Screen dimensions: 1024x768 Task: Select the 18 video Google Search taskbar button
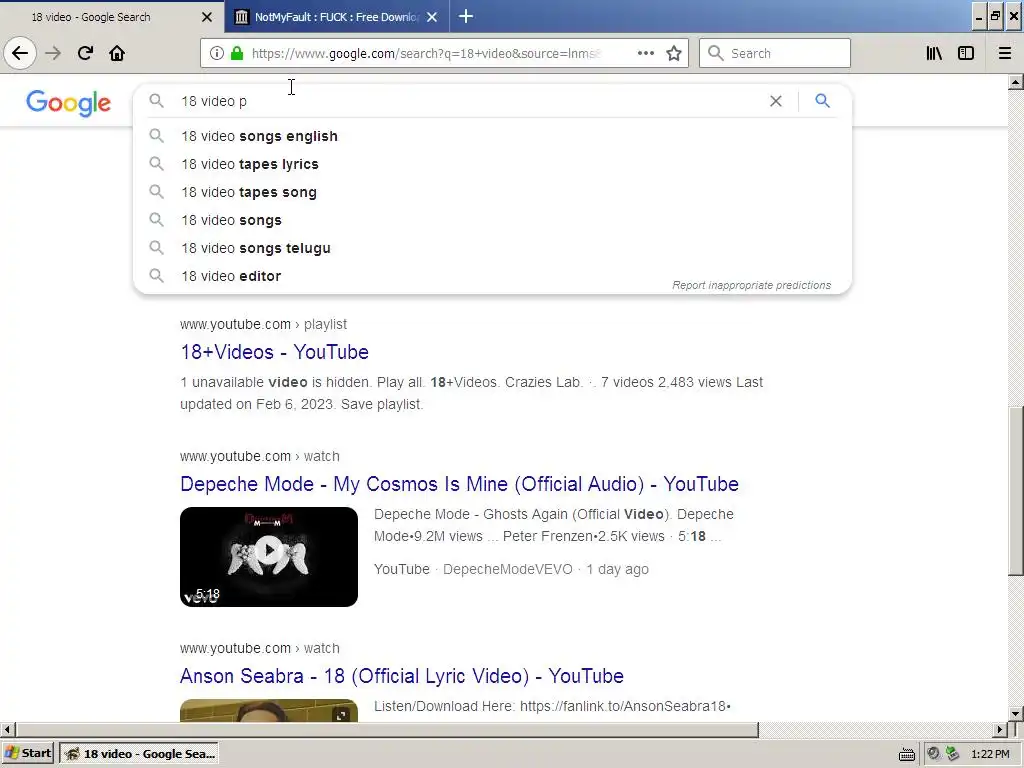click(138, 754)
